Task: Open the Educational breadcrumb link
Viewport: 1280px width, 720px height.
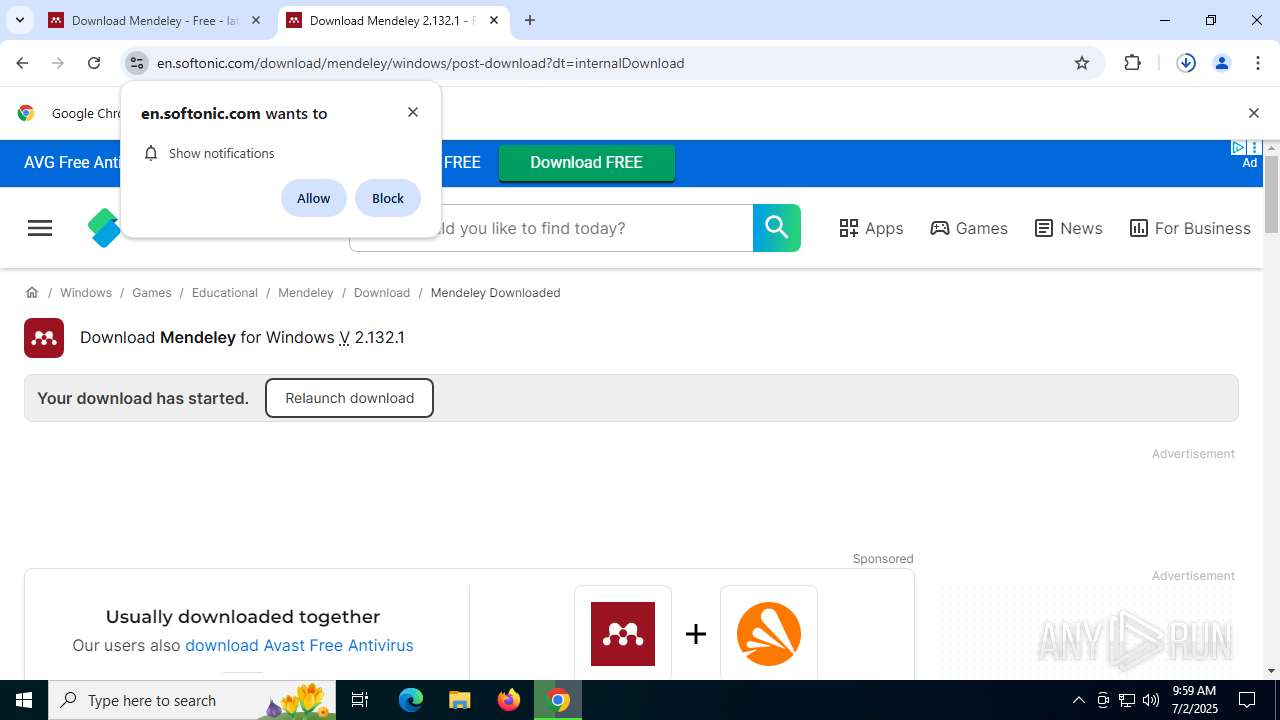Action: click(x=225, y=293)
